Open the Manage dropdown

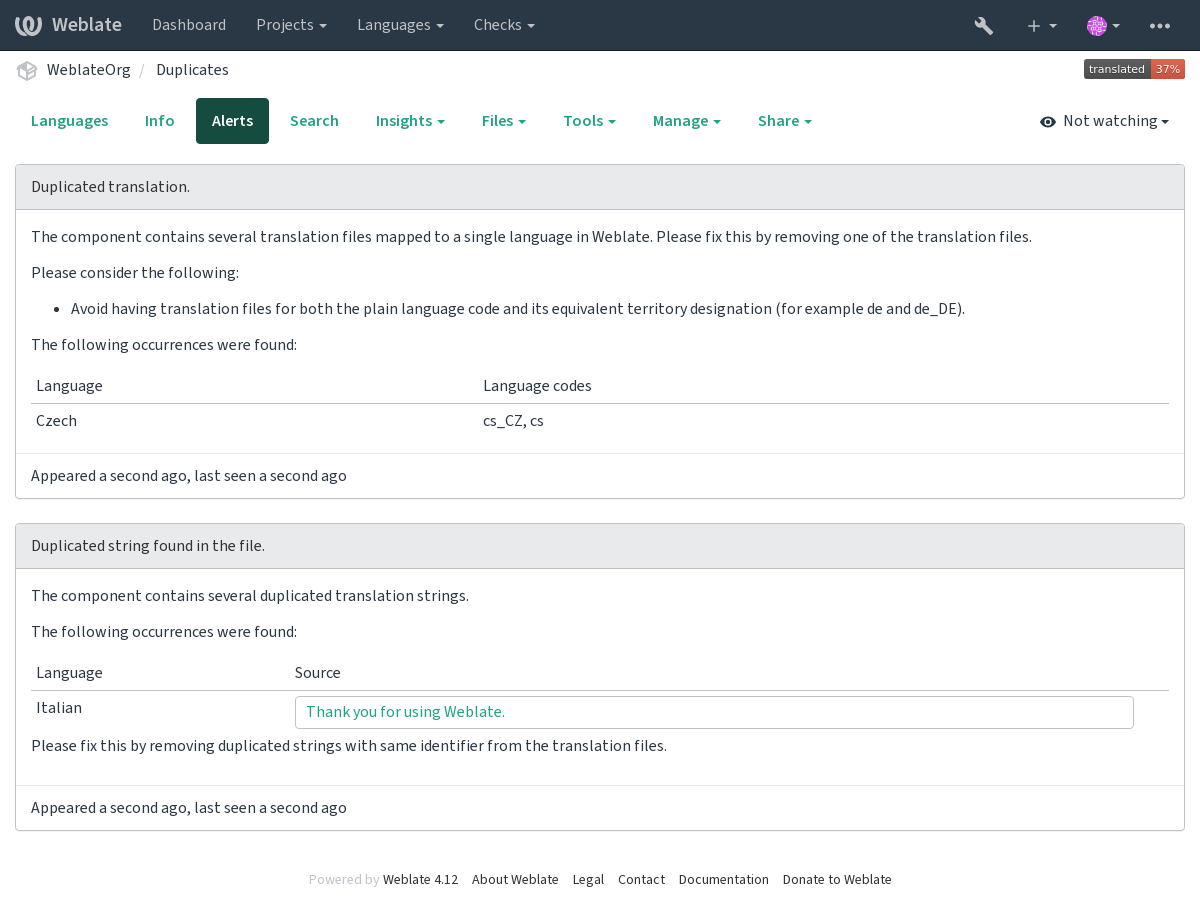pos(687,121)
